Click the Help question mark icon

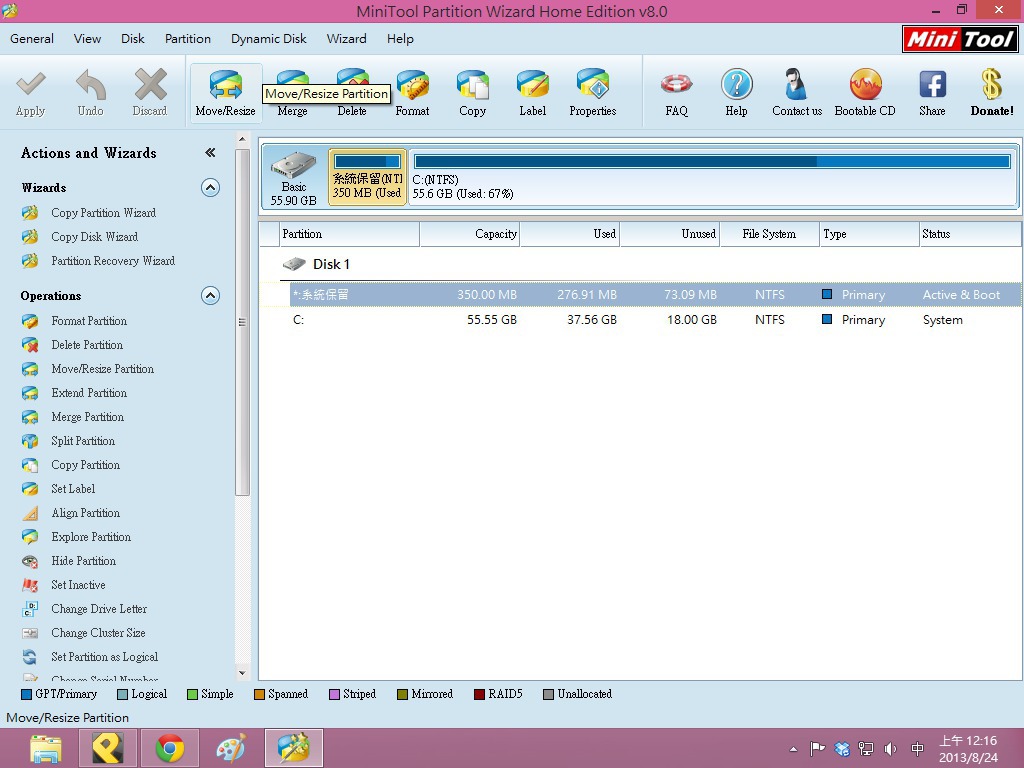point(737,85)
